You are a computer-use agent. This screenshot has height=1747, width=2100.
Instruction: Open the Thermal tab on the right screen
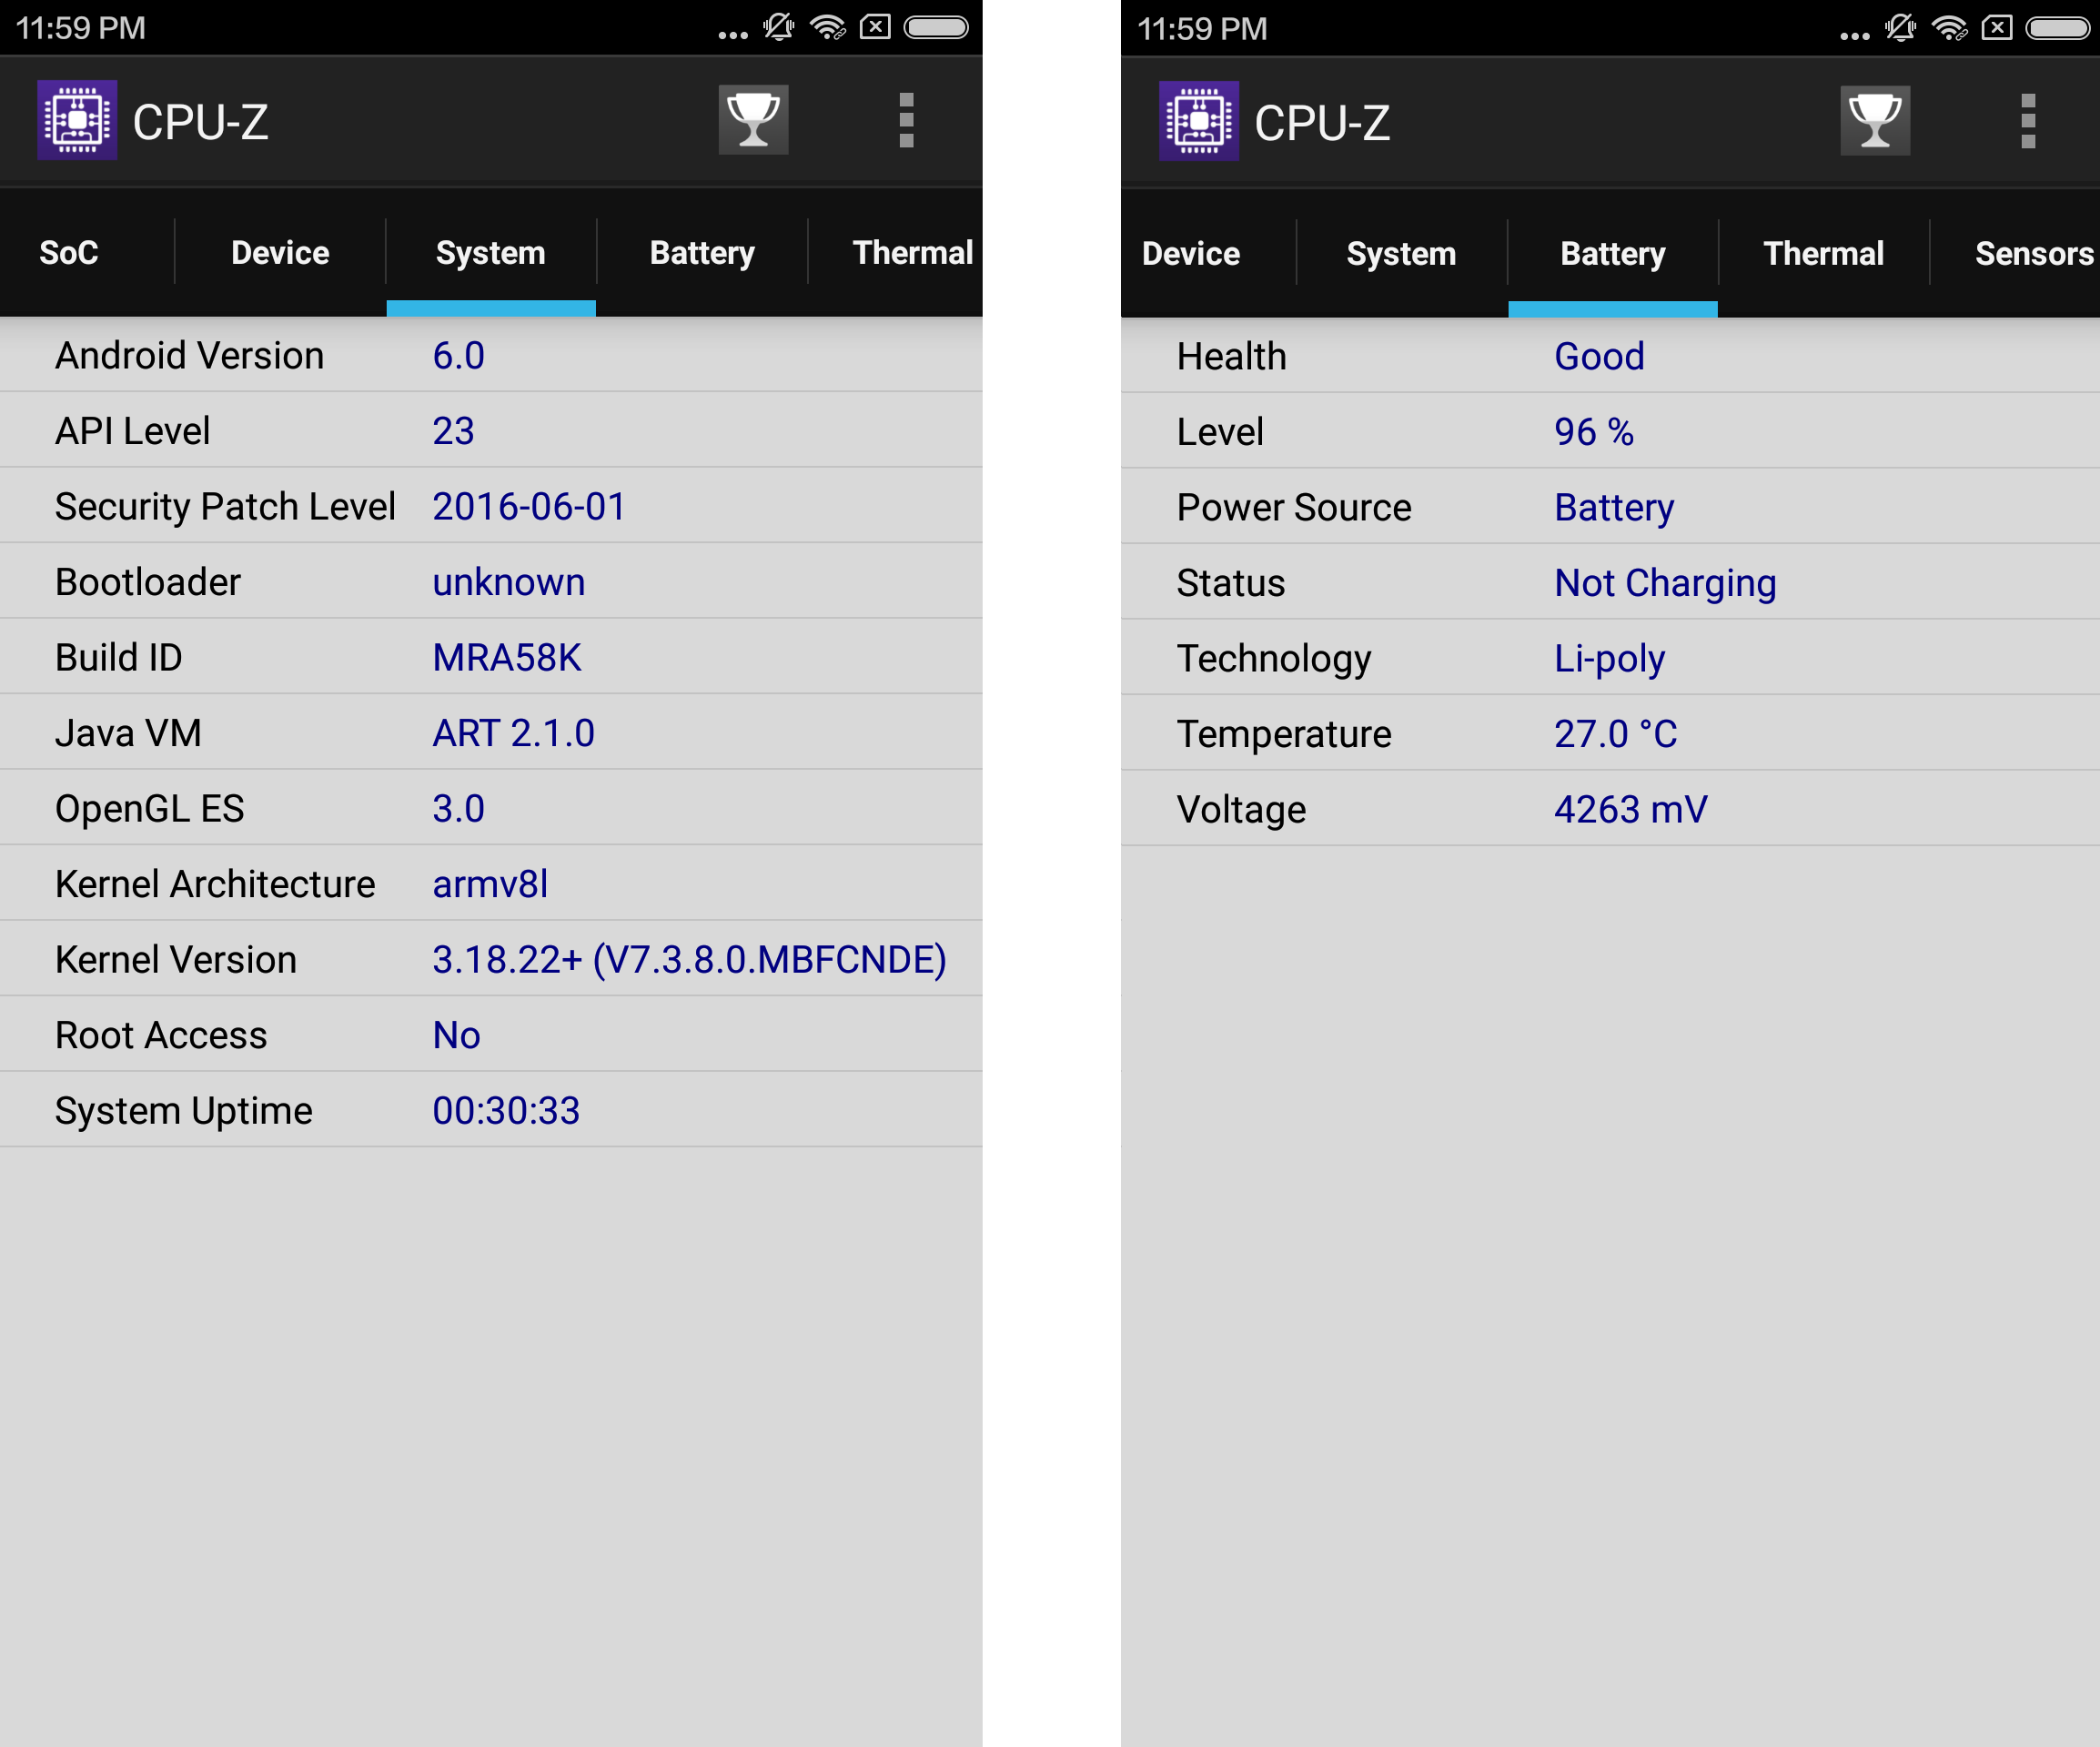pyautogui.click(x=1823, y=254)
